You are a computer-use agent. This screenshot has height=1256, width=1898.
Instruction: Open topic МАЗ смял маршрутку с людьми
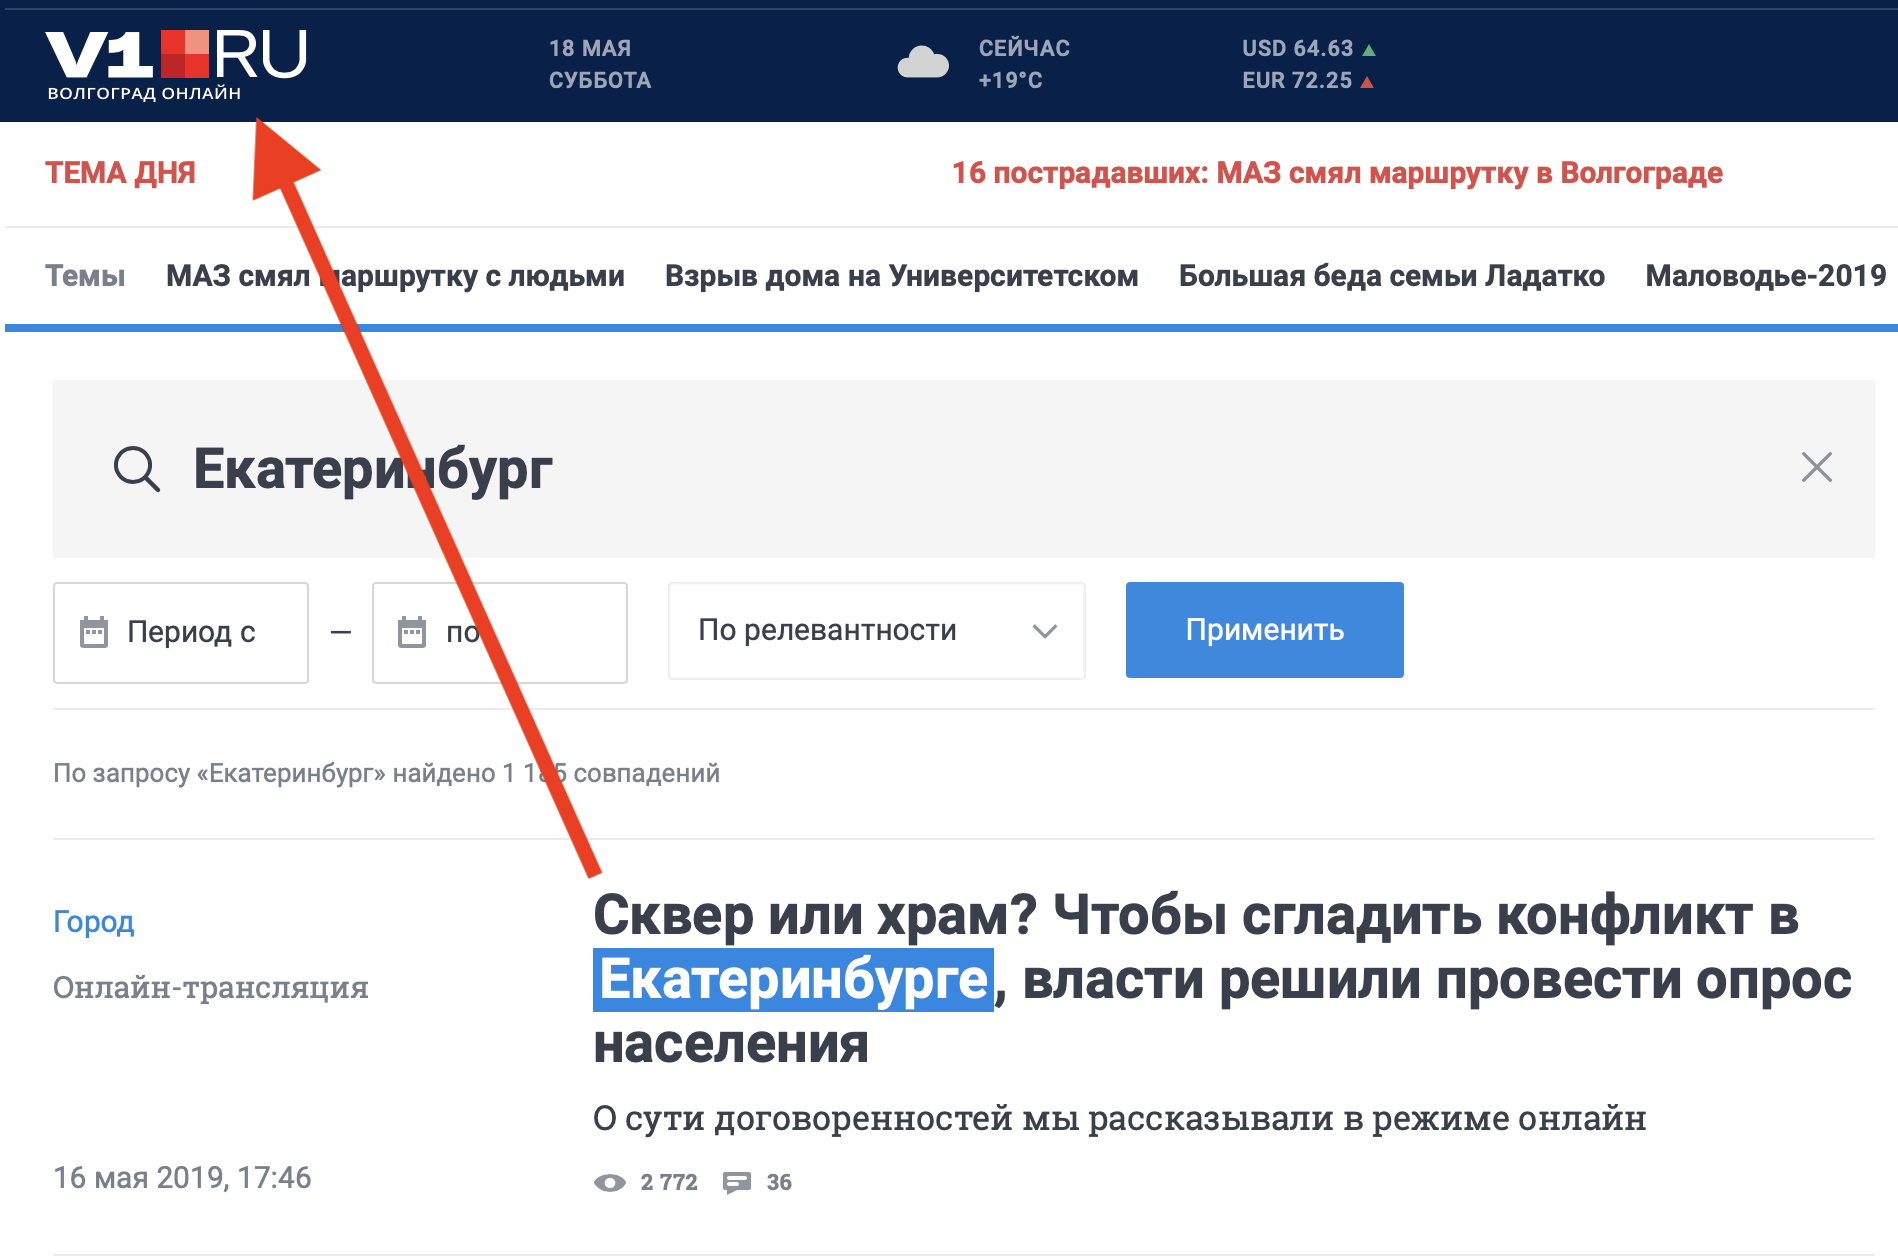(395, 276)
